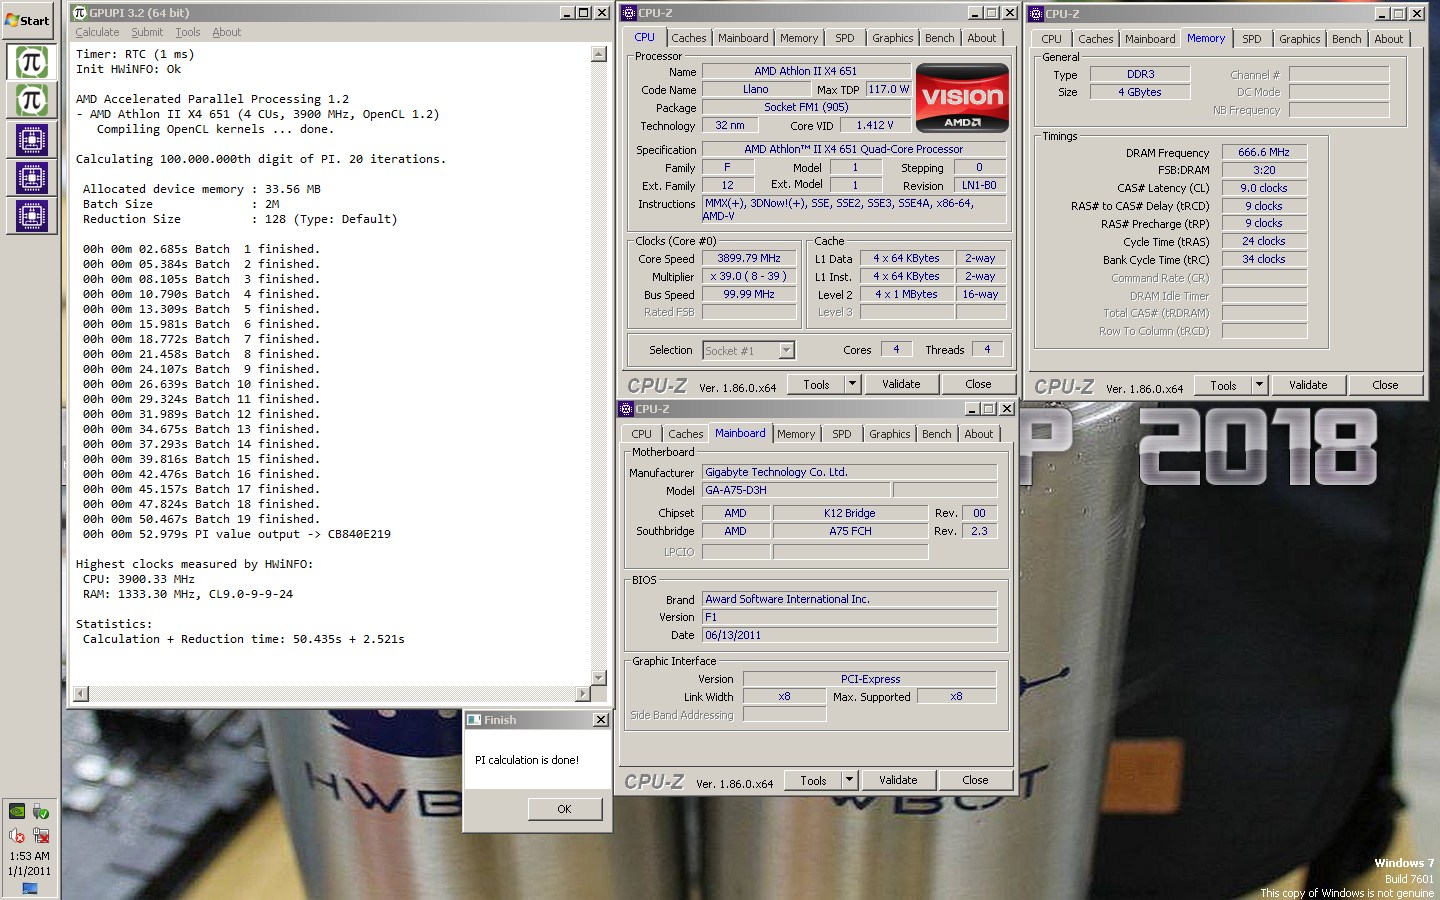Click Close button in CPU-Z Mainboard window
The height and width of the screenshot is (900, 1440).
coord(975,780)
